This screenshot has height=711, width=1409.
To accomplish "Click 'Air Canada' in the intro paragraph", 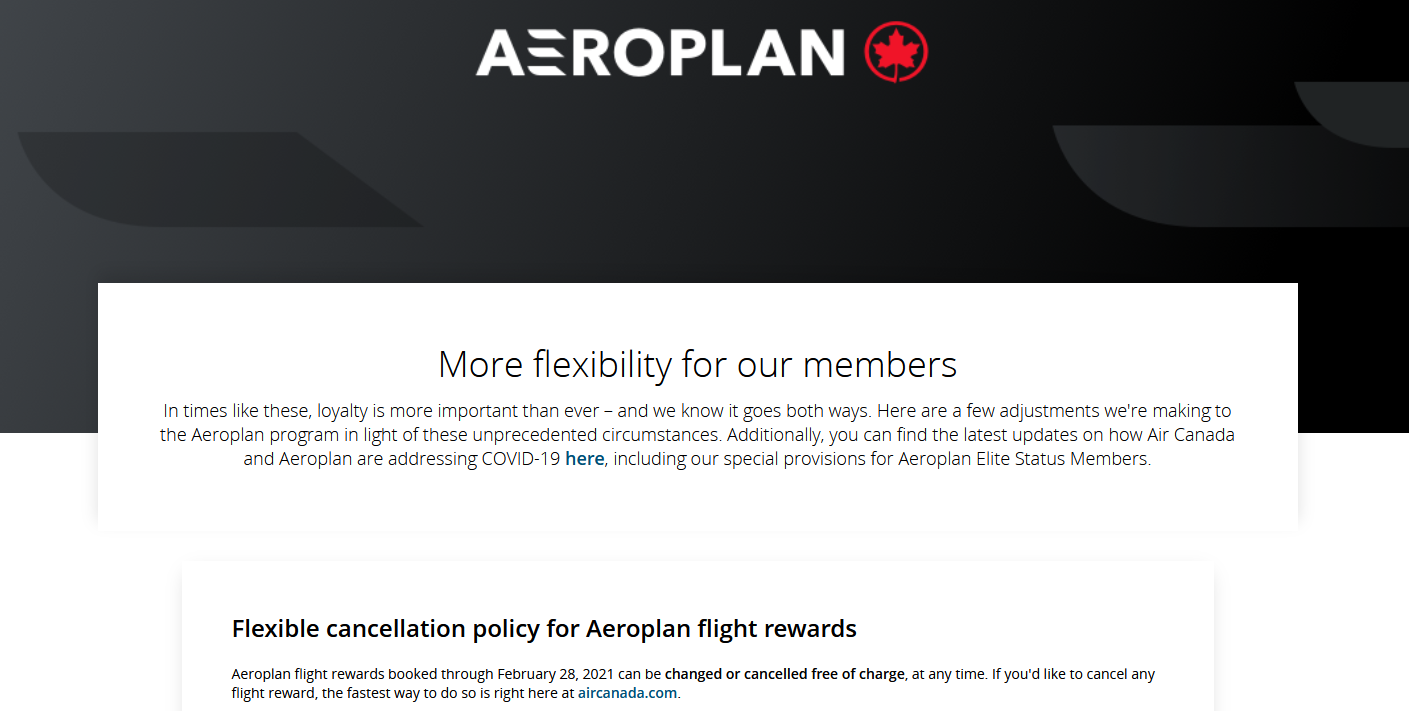I will (x=1192, y=435).
